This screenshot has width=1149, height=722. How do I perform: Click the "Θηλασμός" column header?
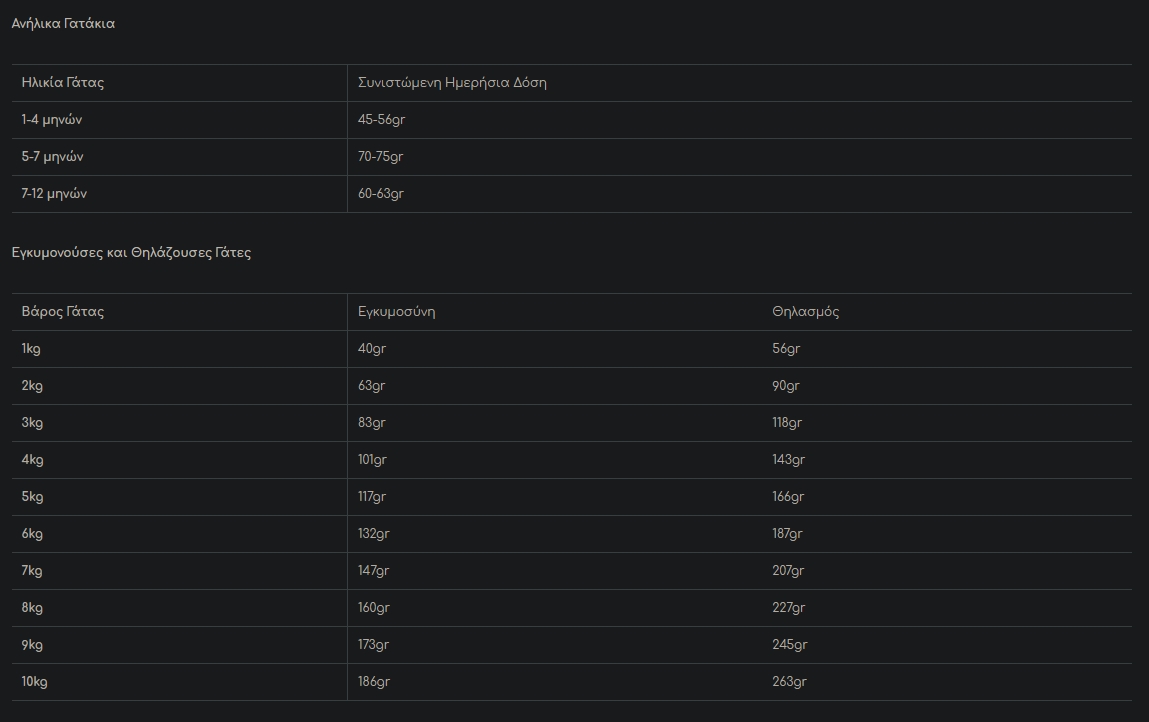coord(806,312)
